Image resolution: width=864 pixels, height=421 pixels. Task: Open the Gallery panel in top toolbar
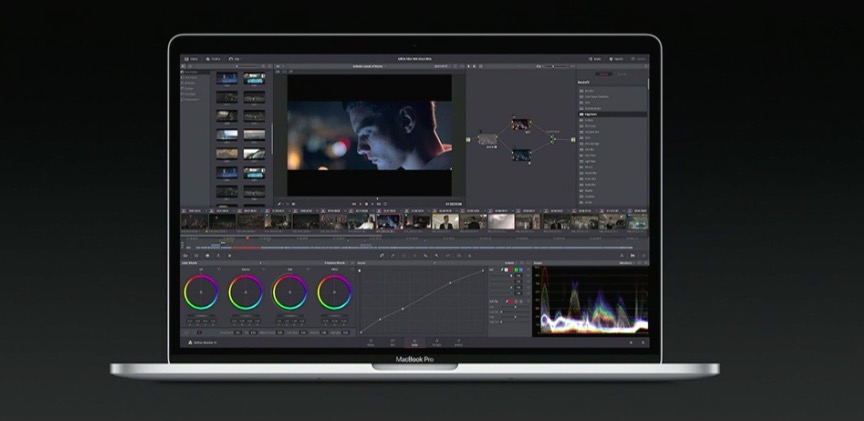tap(191, 59)
